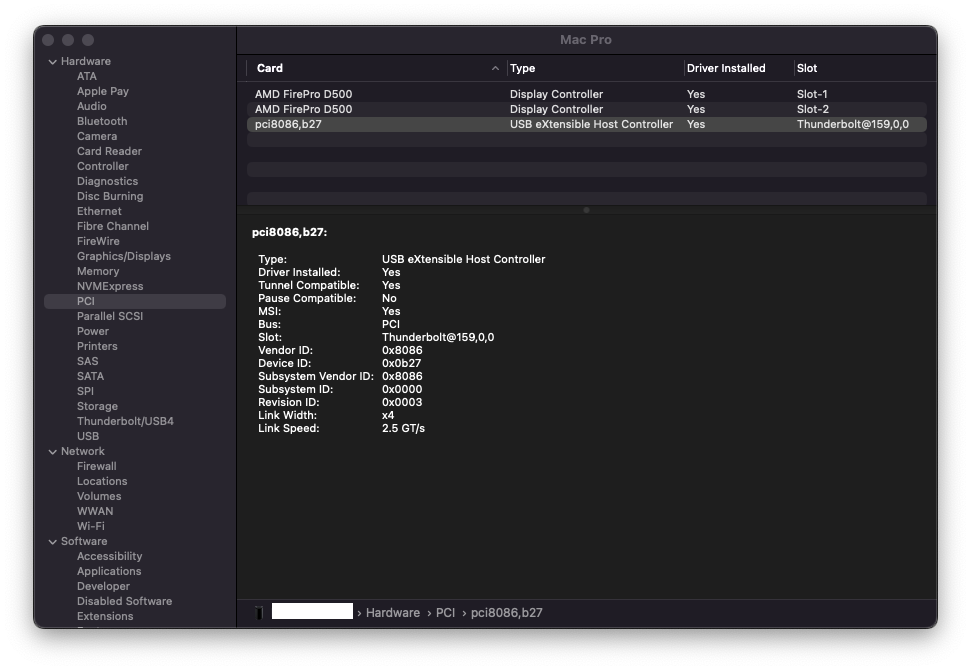Click pci8086,b27 in the path bar

[x=507, y=612]
